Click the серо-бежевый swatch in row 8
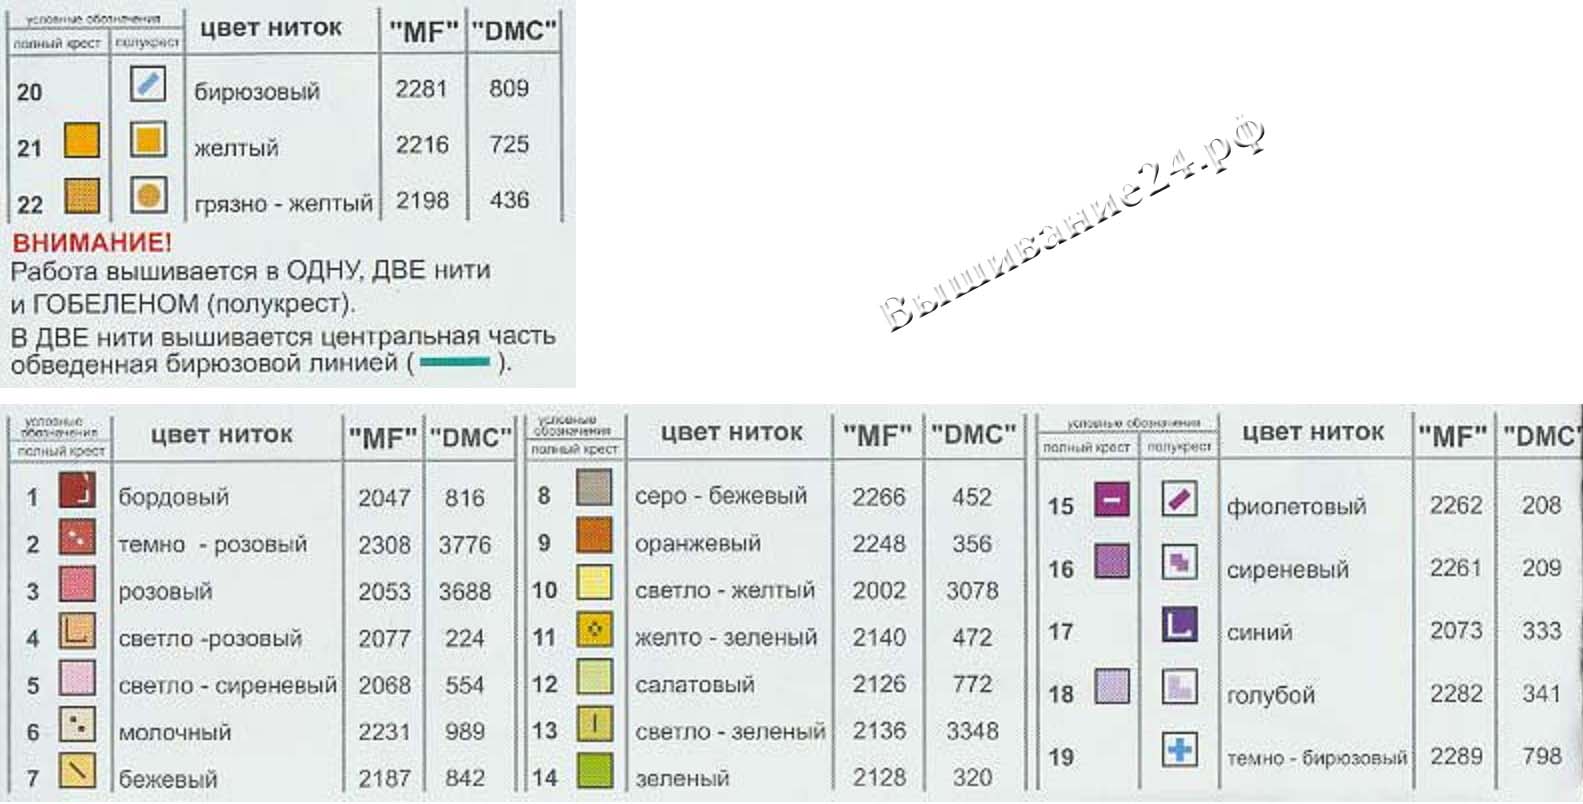1583x804 pixels. pos(593,489)
